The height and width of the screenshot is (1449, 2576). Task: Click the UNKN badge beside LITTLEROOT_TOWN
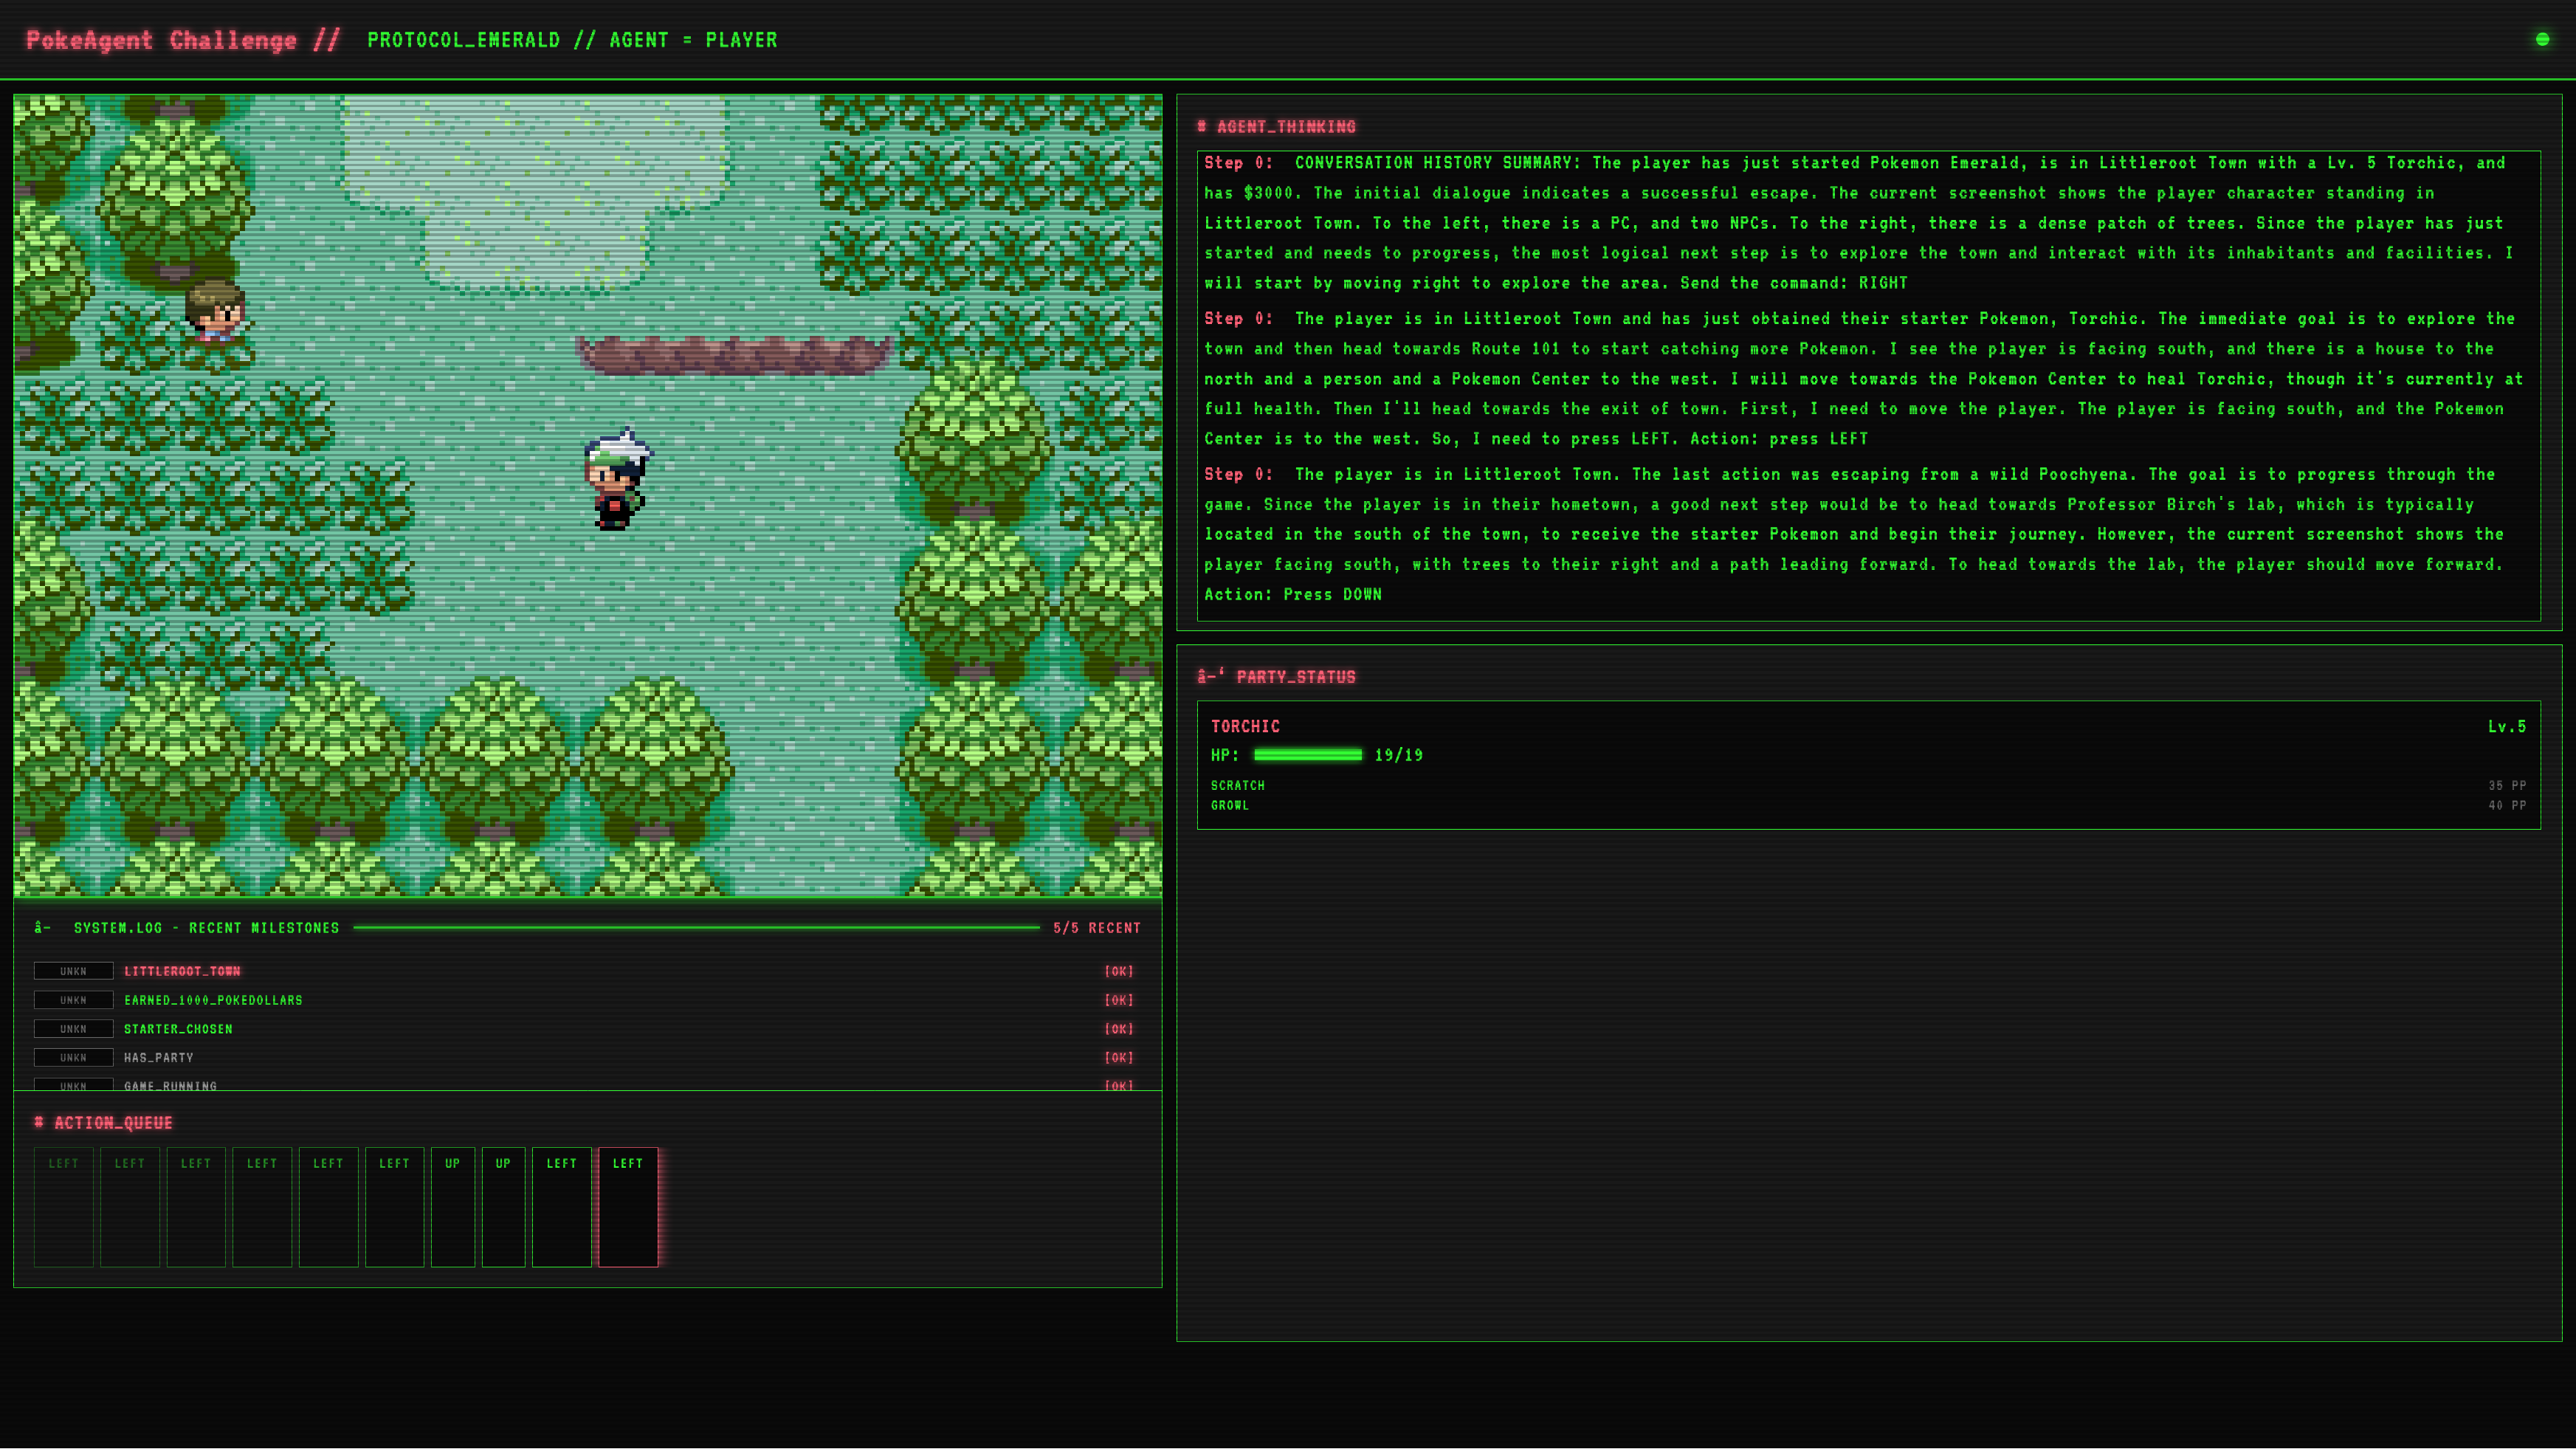pyautogui.click(x=72, y=971)
